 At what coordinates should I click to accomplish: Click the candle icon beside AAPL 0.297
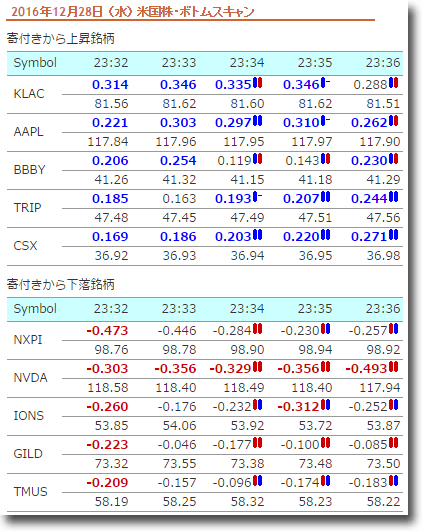click(x=258, y=120)
